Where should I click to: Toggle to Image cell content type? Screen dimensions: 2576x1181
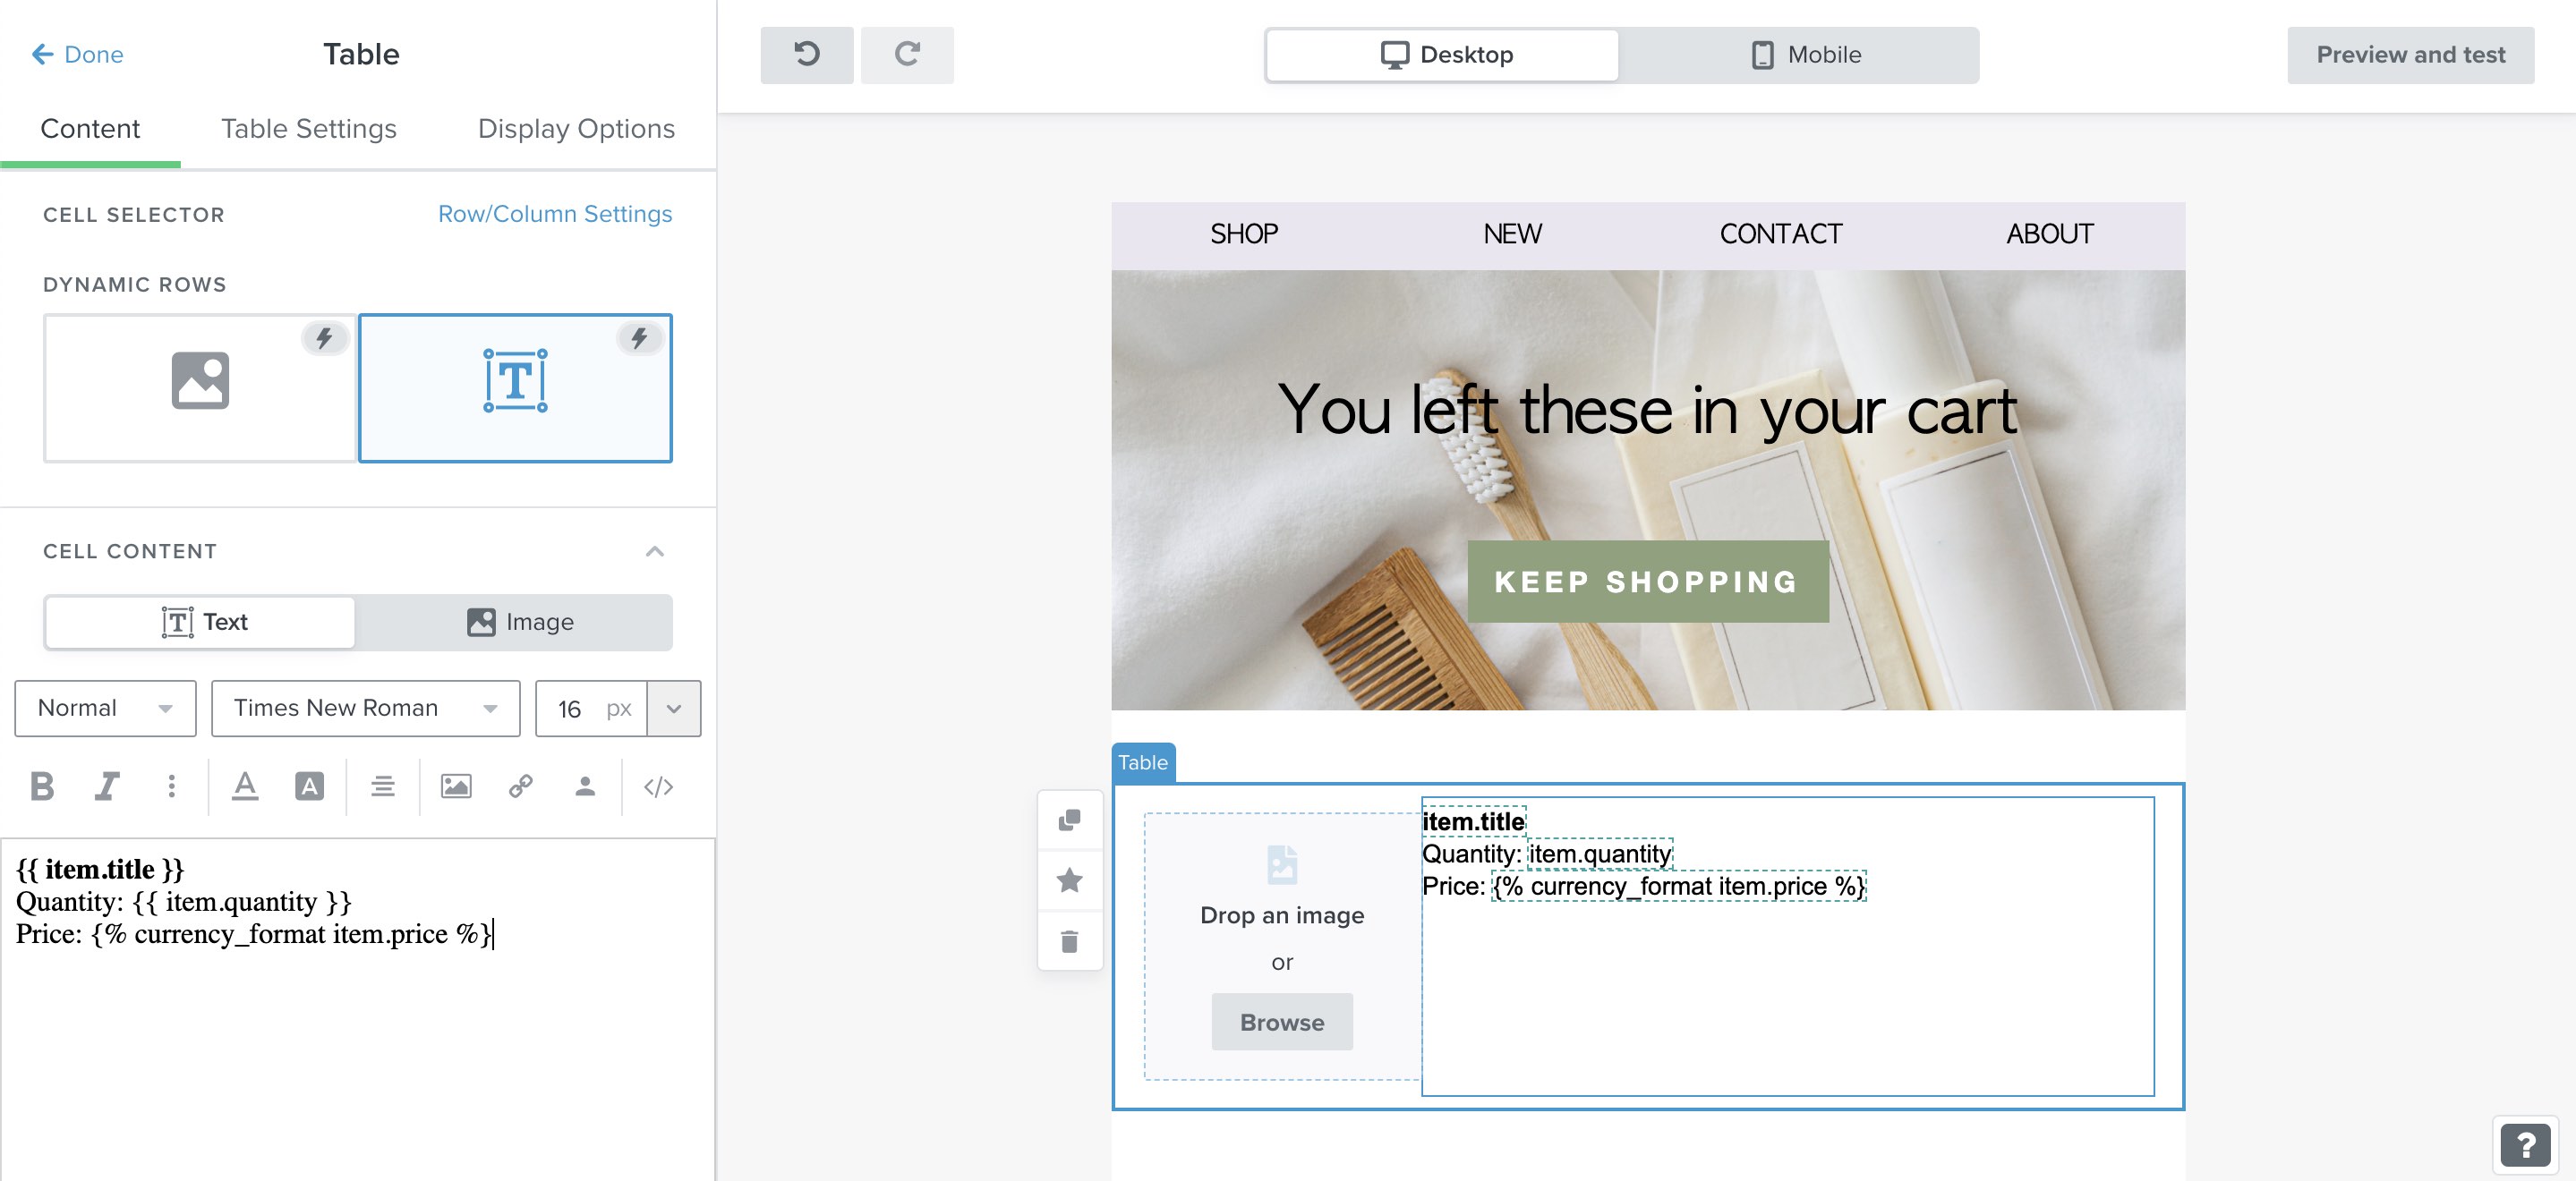(514, 621)
